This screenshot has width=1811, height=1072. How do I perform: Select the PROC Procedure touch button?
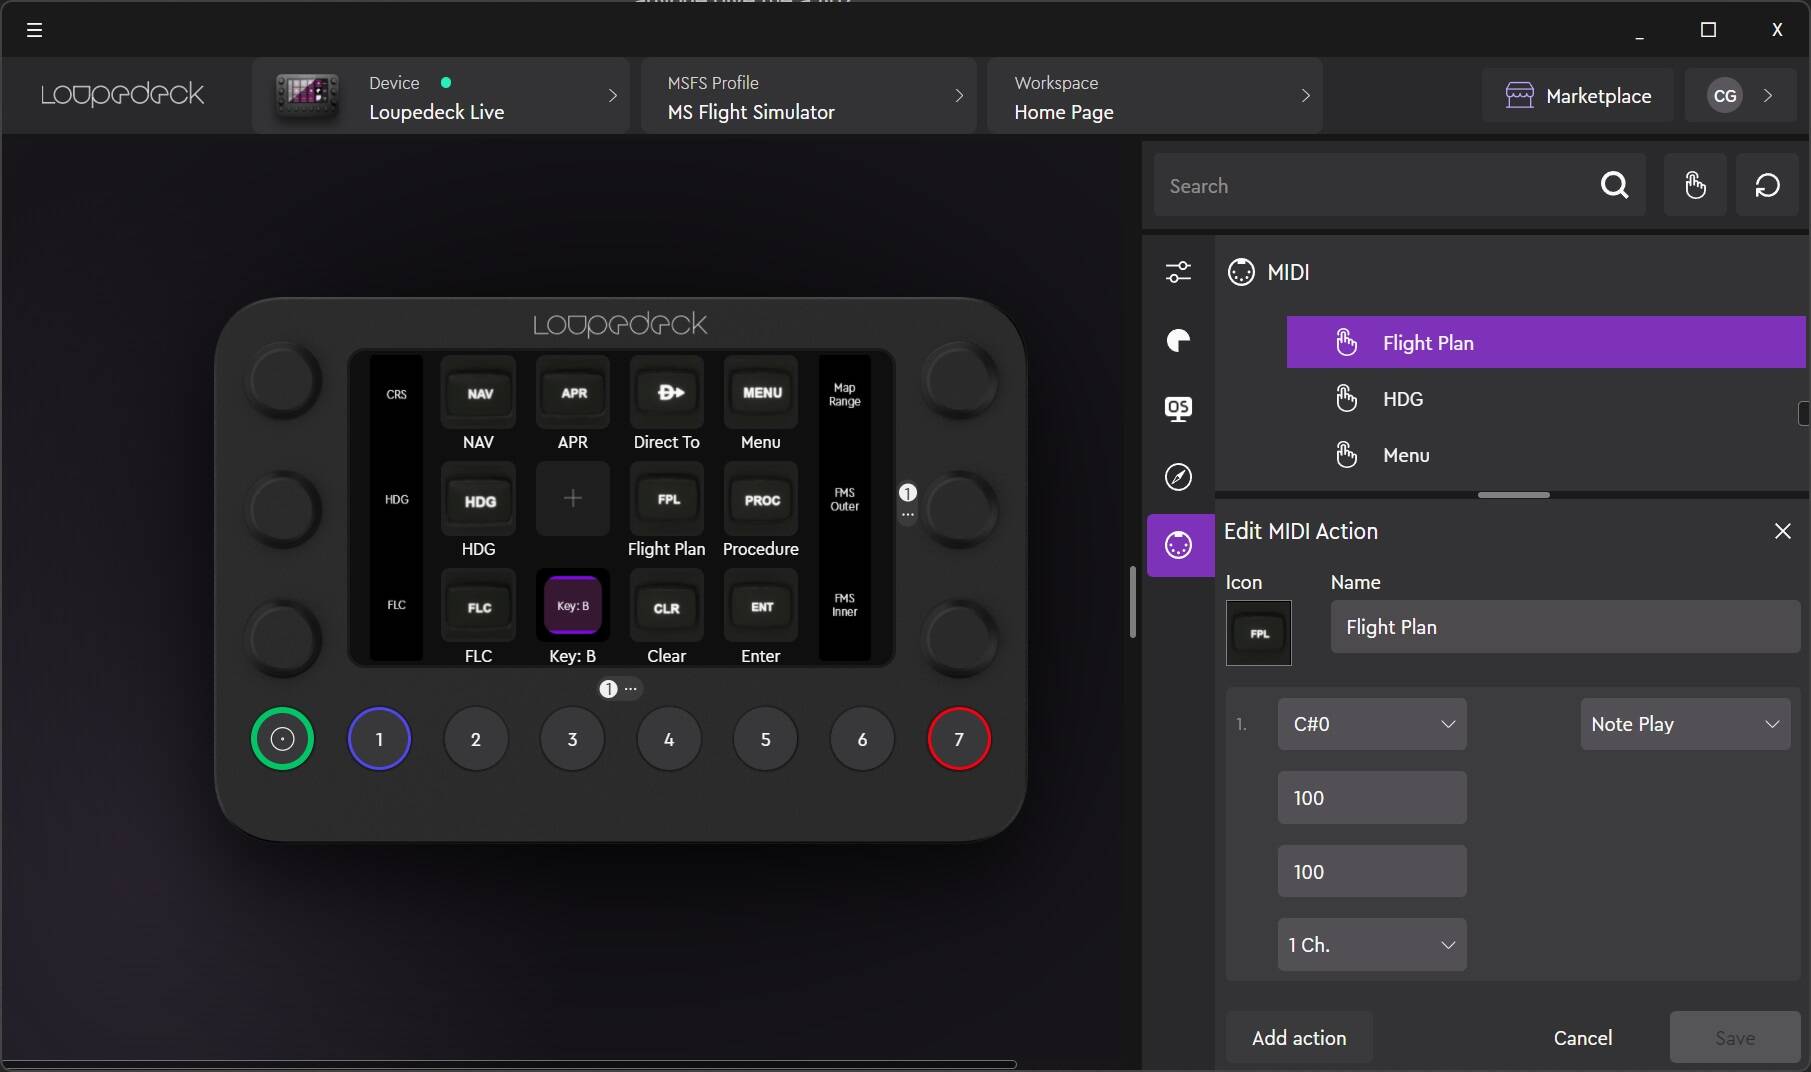761,499
